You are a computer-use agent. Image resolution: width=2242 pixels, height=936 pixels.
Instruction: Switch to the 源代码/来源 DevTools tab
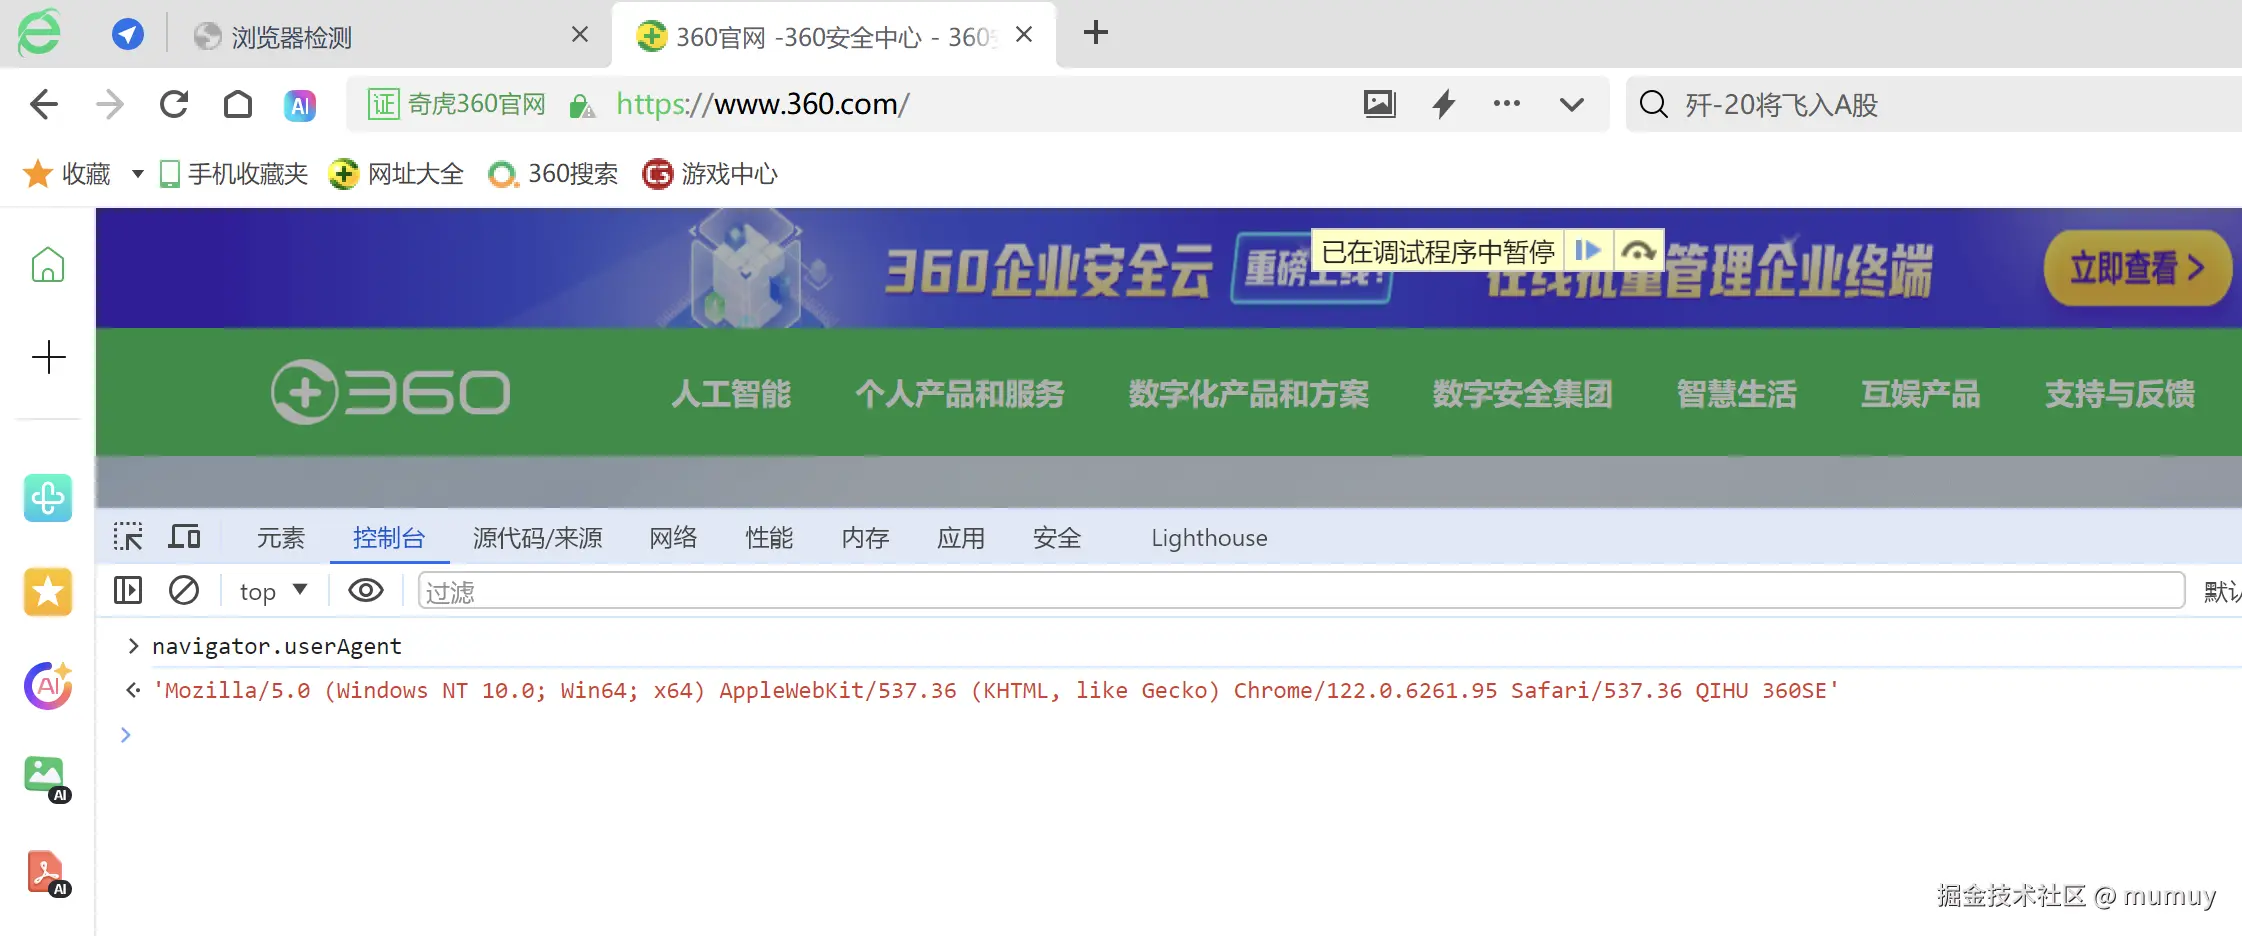(x=538, y=538)
